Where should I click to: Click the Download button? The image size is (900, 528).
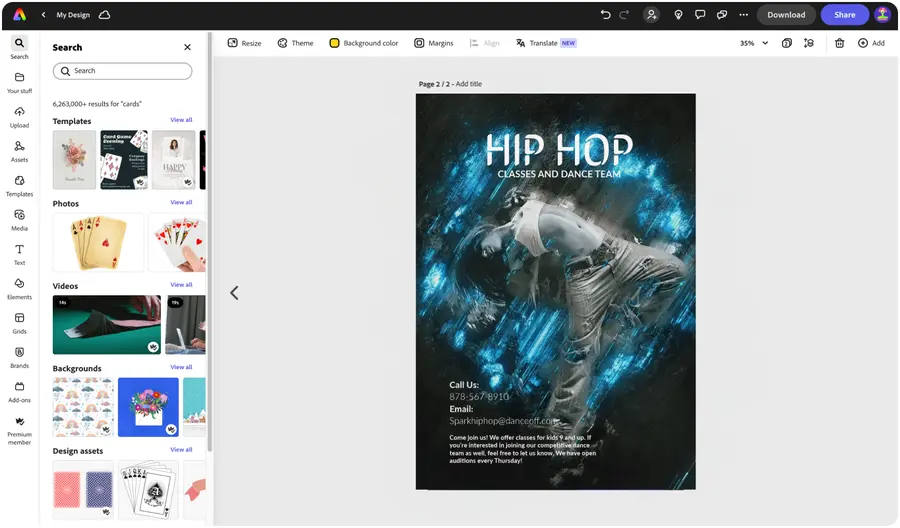pyautogui.click(x=786, y=15)
